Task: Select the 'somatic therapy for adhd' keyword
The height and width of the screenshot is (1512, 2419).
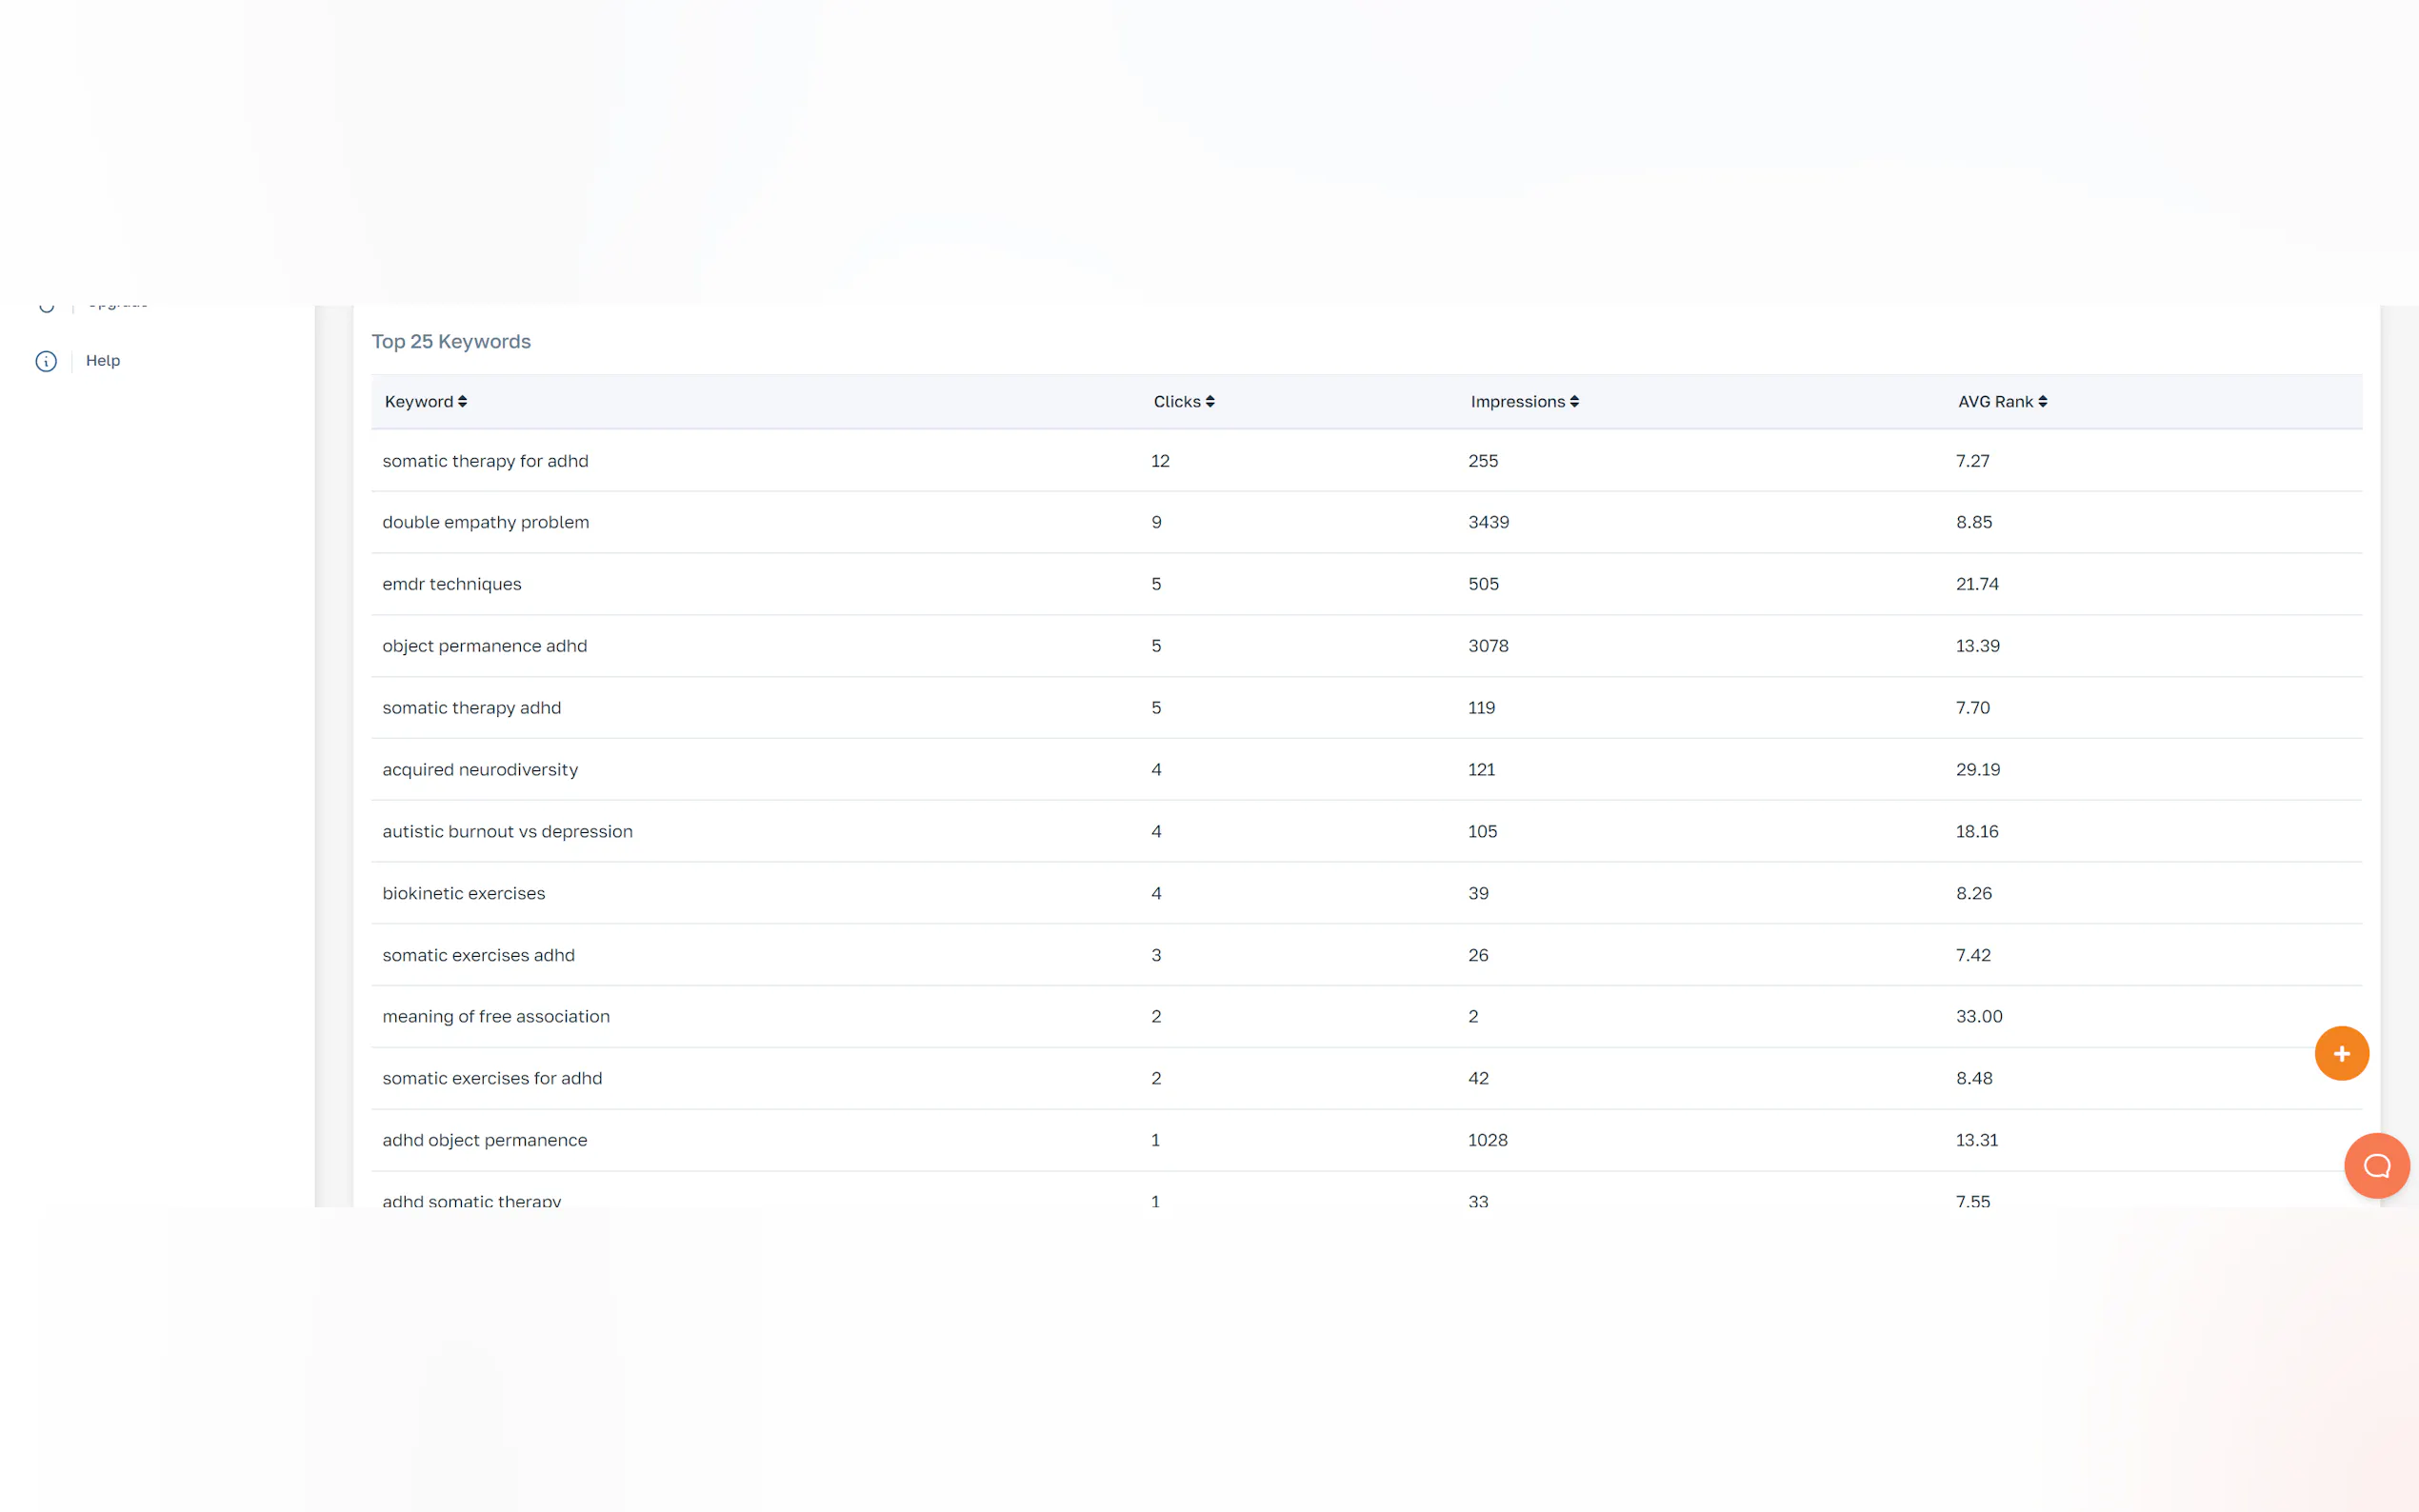Action: (485, 461)
